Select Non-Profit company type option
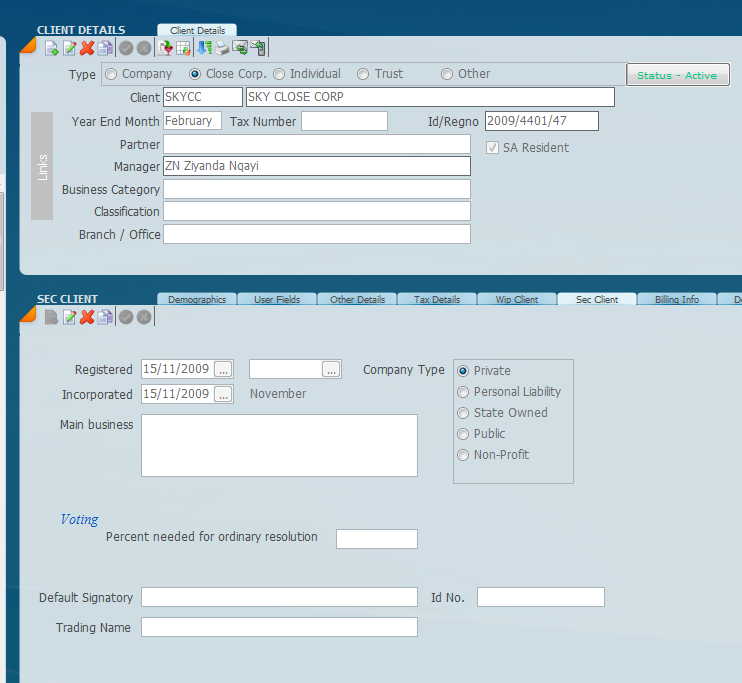This screenshot has height=683, width=742. coord(463,455)
